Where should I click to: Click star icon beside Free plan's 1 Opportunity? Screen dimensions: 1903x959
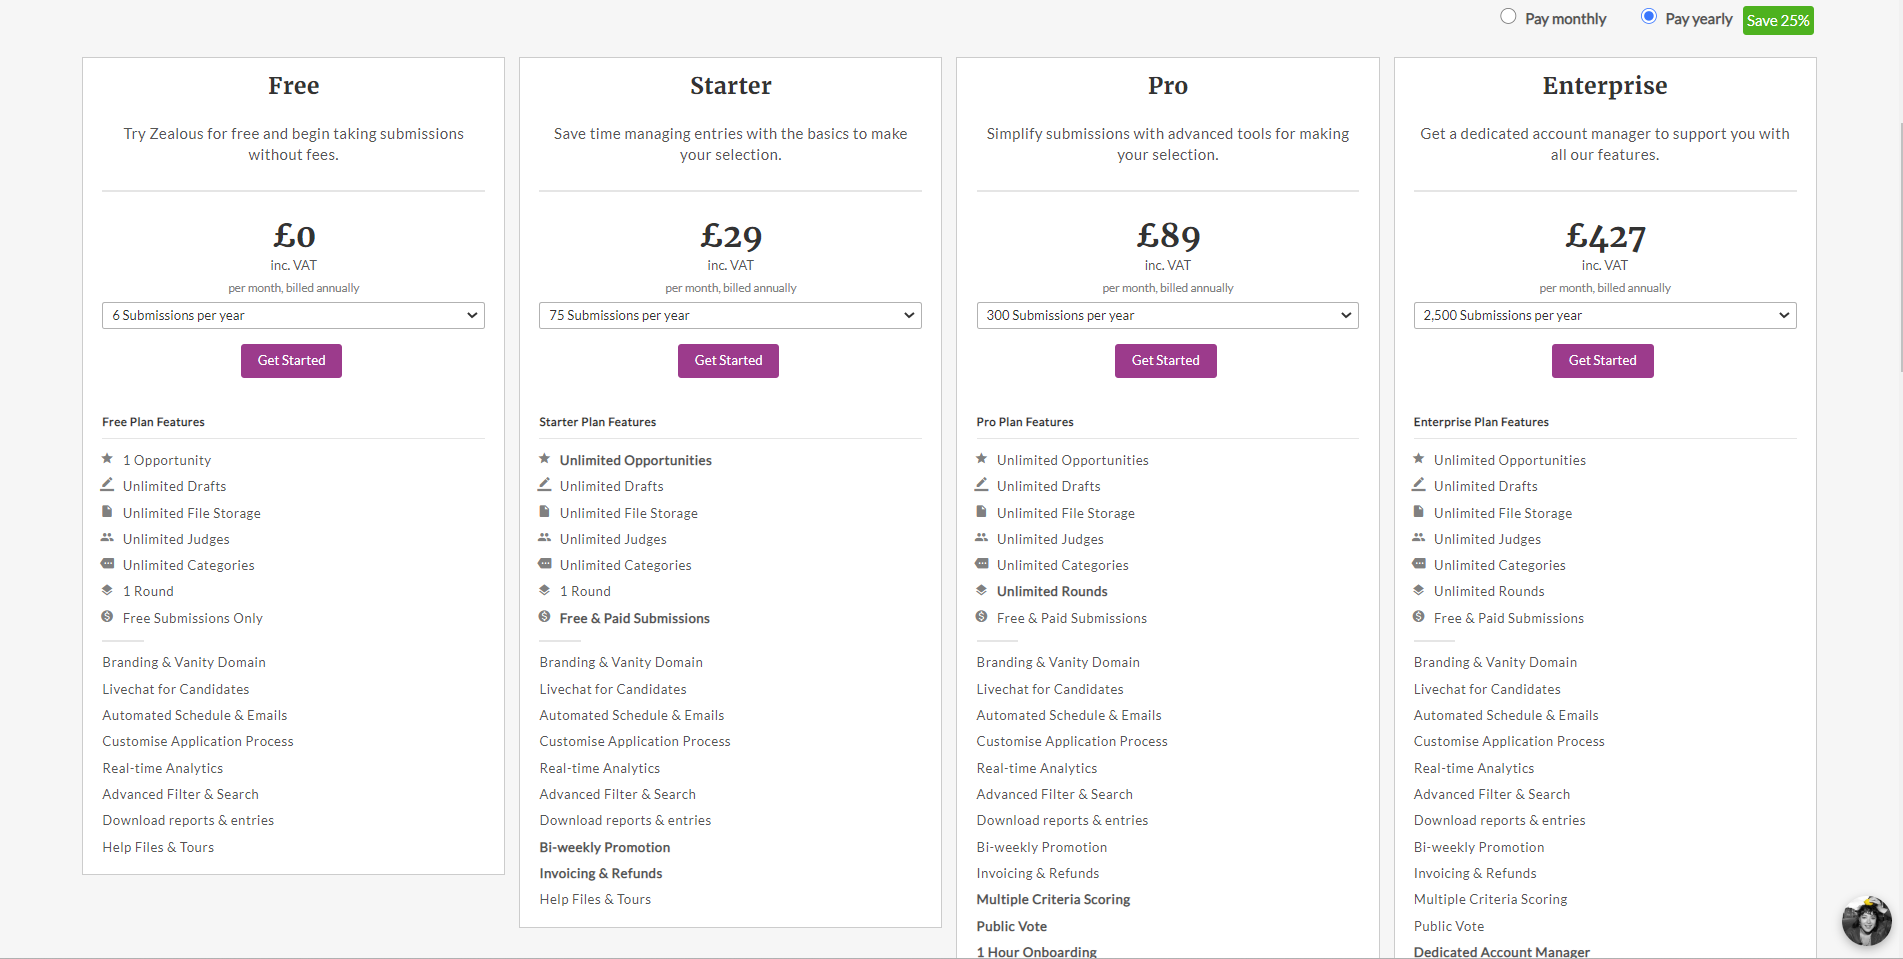pos(107,459)
